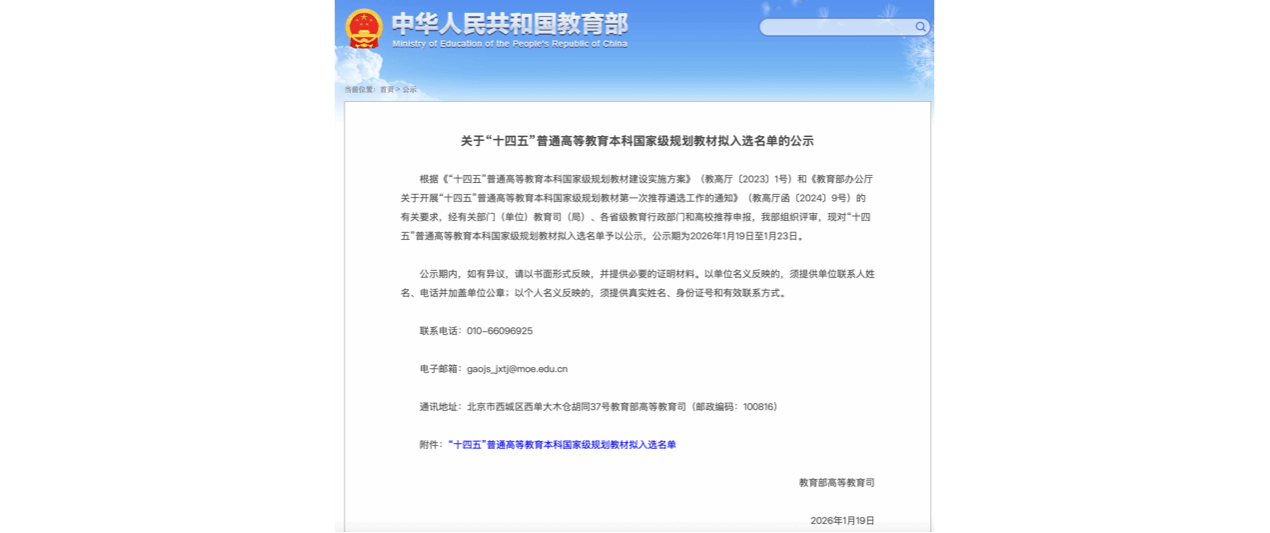Click the 中华人民共和国教育部 site title
Viewport: 1270px width, 533px height.
pyautogui.click(x=509, y=23)
